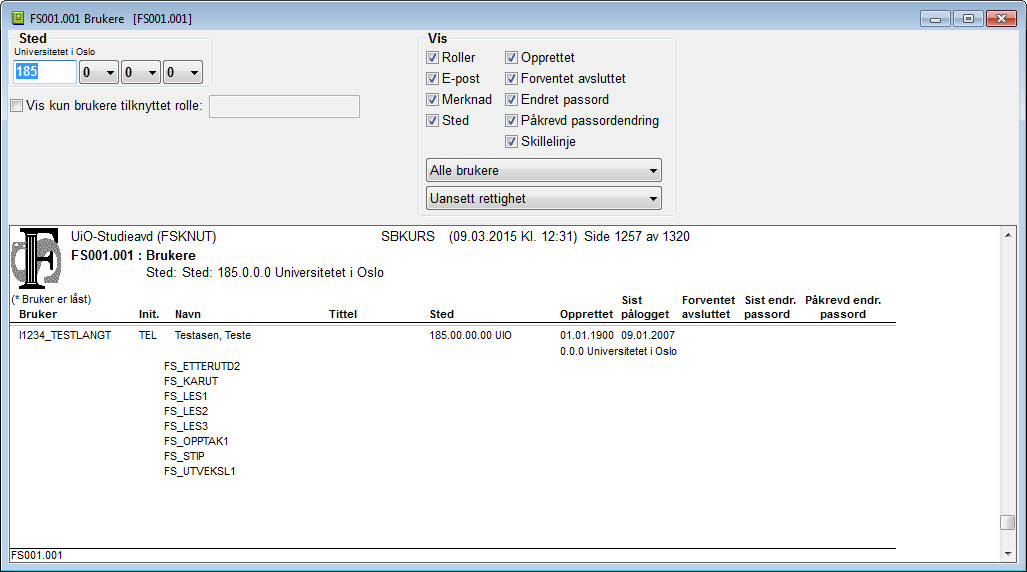This screenshot has width=1027, height=572.
Task: Click the Påkrevd endr. passord column header
Action: (x=843, y=307)
